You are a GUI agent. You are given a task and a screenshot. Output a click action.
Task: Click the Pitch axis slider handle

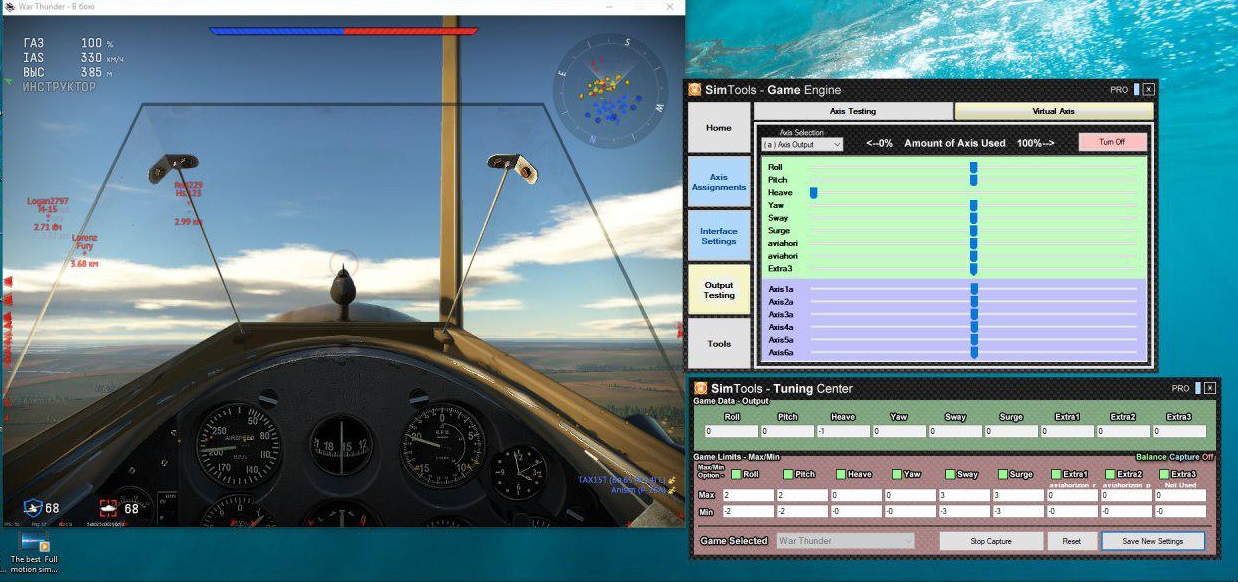point(973,180)
